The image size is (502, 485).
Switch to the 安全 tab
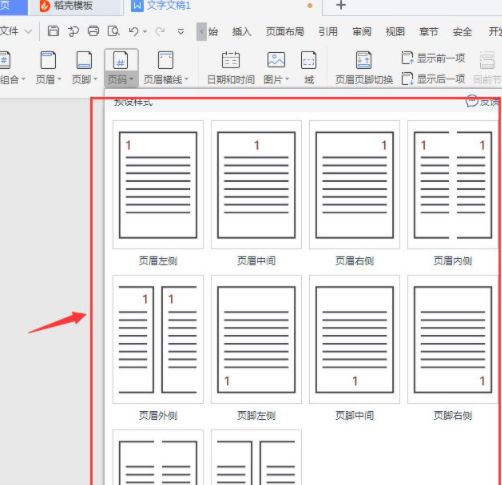462,32
